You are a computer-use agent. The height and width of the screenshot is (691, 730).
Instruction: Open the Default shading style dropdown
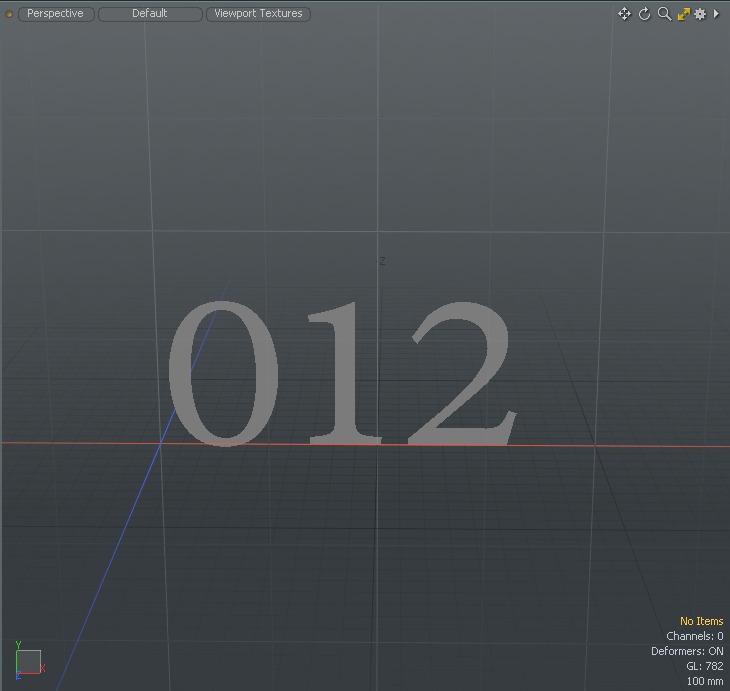pyautogui.click(x=150, y=14)
